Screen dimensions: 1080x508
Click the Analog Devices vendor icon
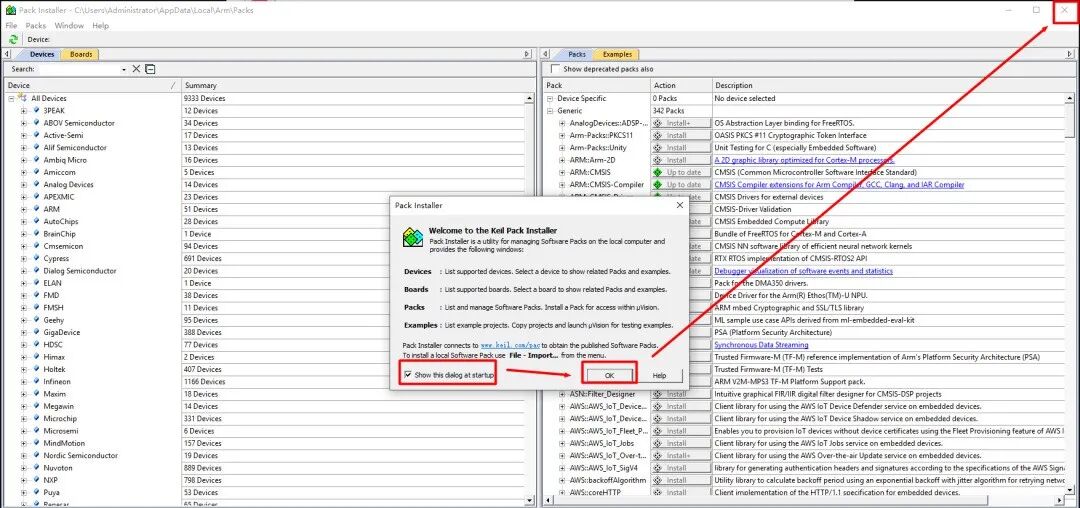click(x=36, y=184)
